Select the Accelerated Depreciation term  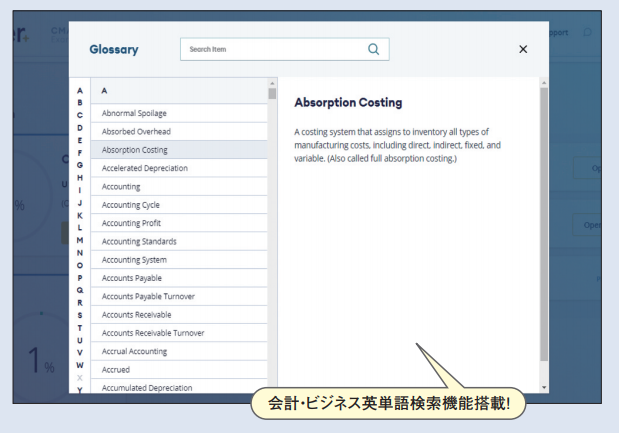click(x=144, y=168)
